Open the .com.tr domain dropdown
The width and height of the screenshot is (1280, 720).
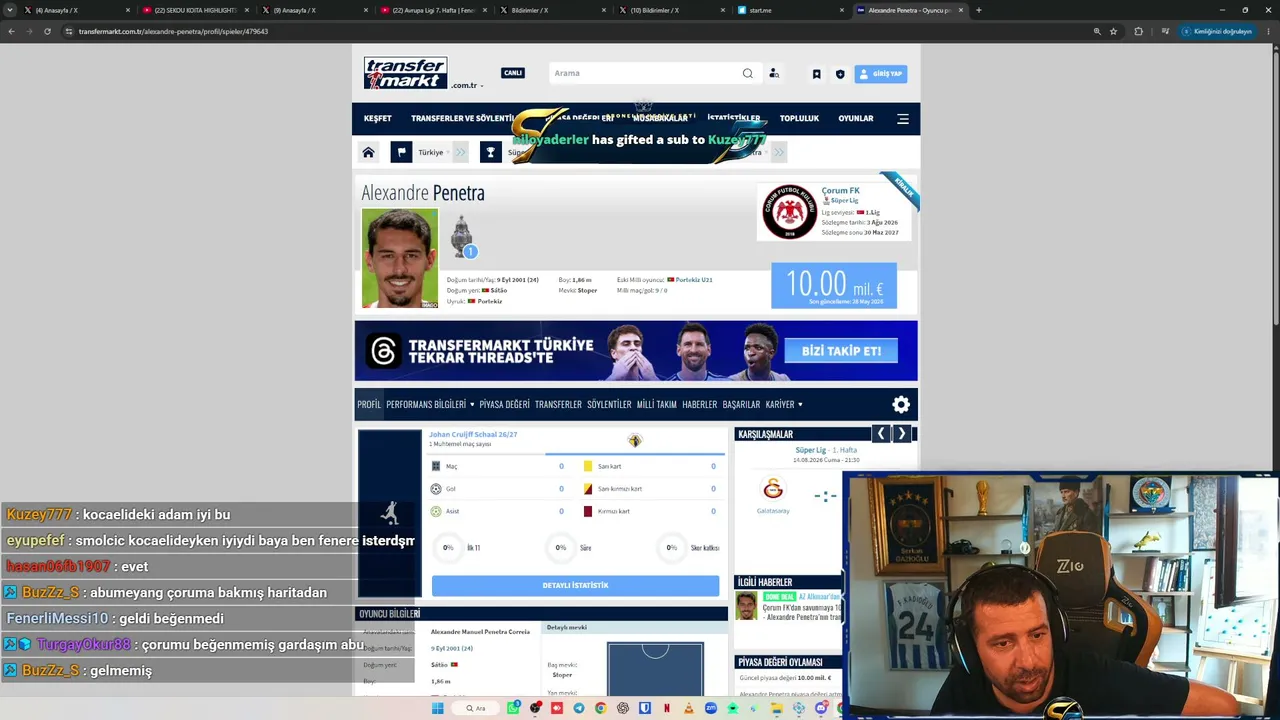467,86
